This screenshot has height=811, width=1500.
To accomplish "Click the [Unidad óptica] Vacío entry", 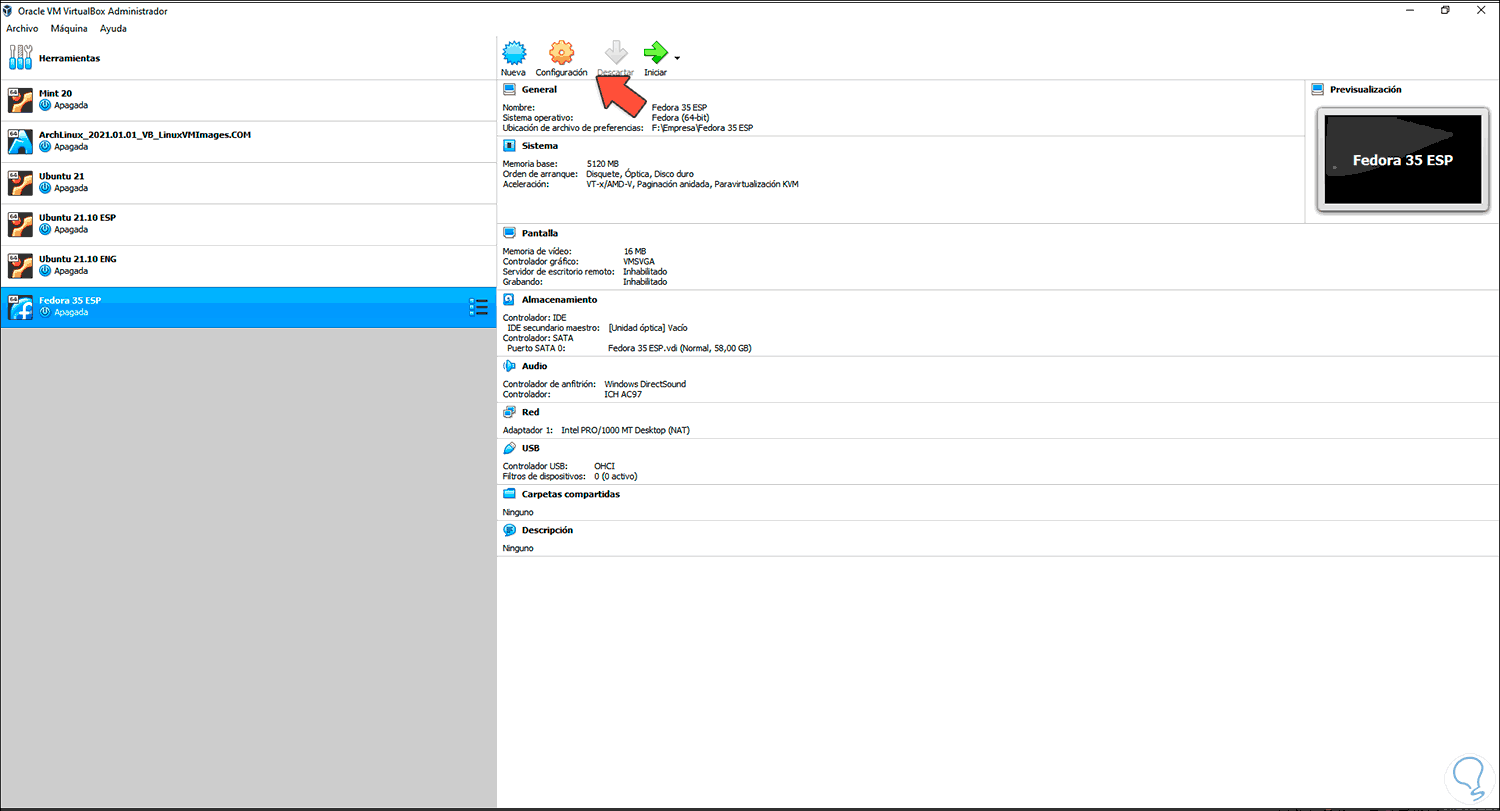I will tap(648, 327).
